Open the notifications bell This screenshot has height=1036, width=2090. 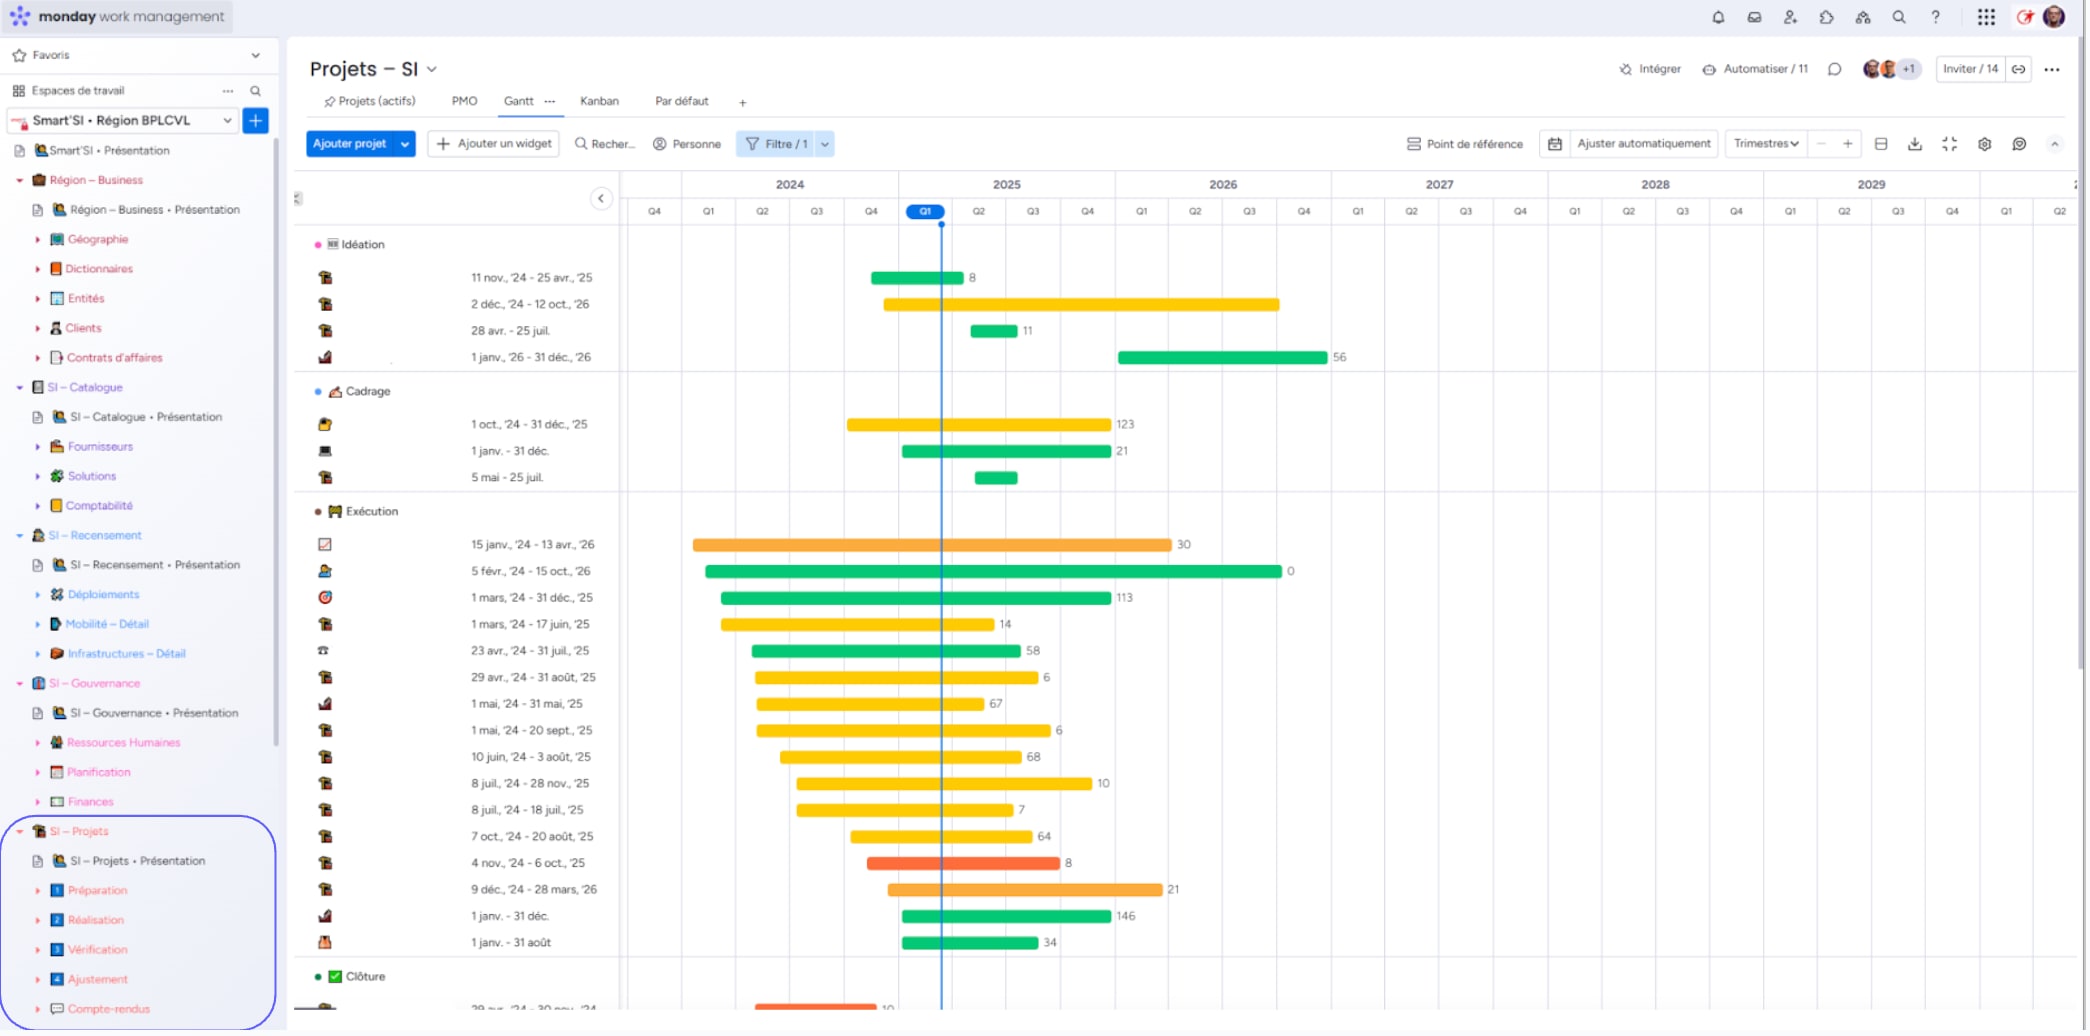[1718, 17]
